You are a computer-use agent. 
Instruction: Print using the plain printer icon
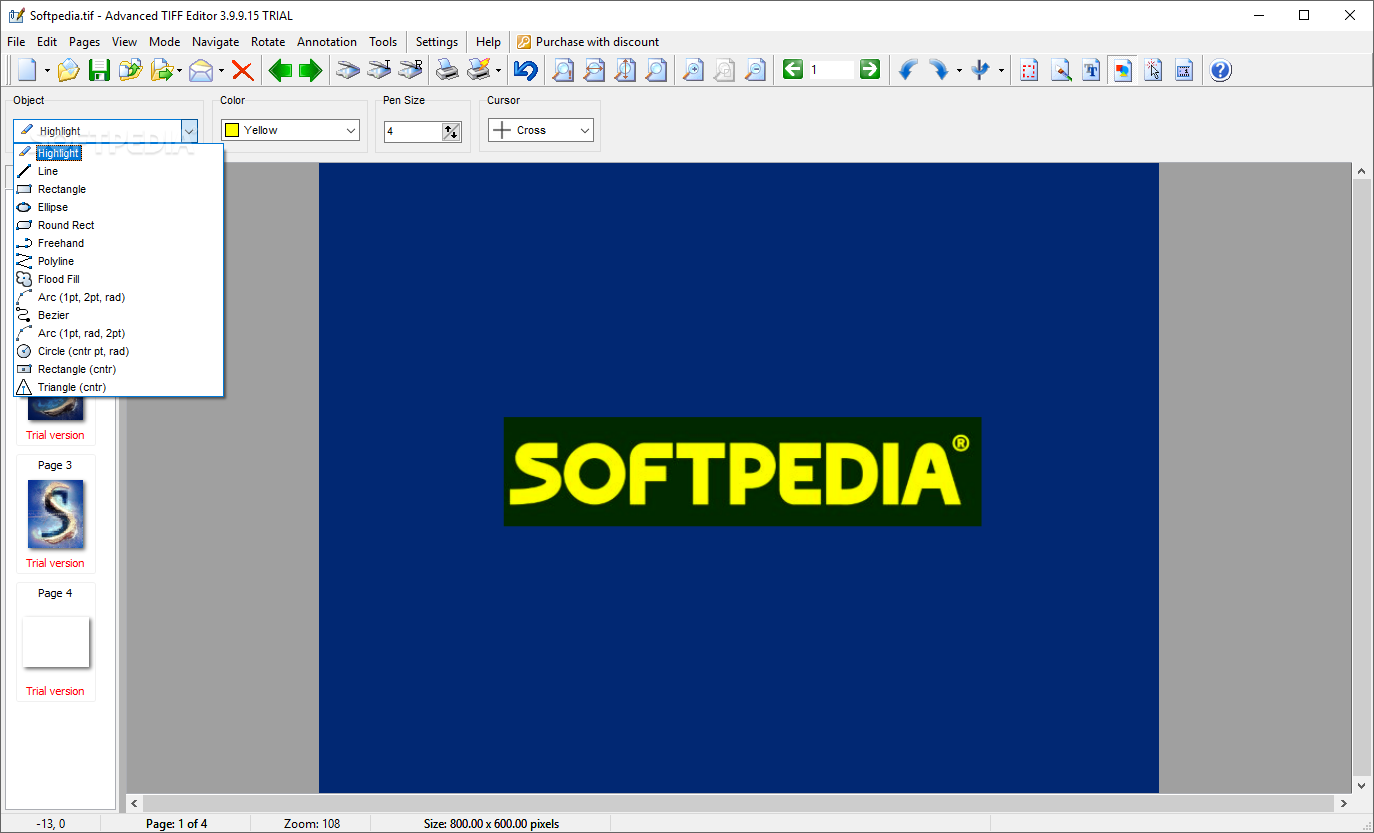(447, 70)
